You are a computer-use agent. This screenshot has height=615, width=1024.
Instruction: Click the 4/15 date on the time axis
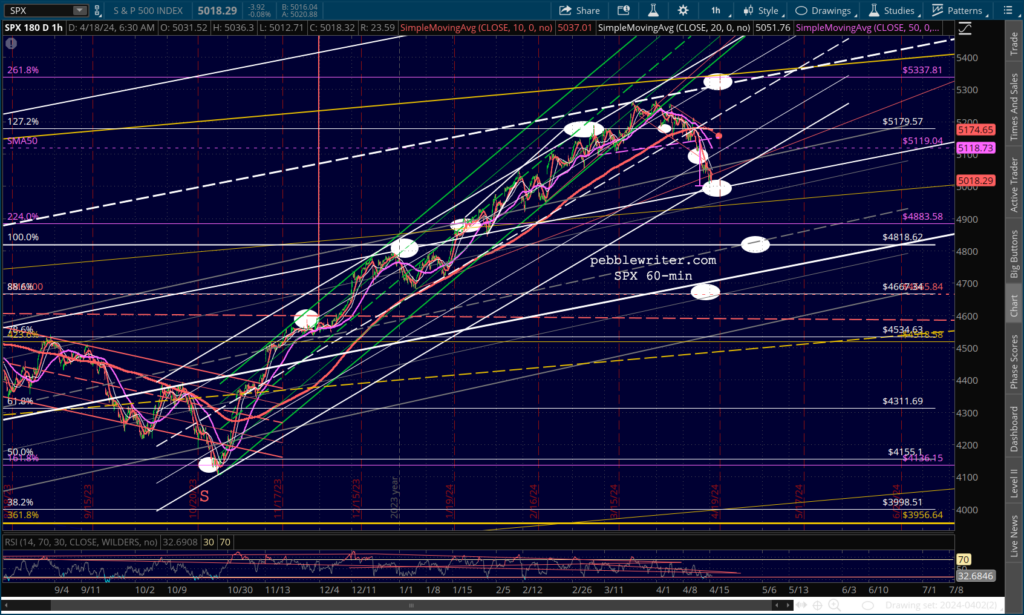719,590
